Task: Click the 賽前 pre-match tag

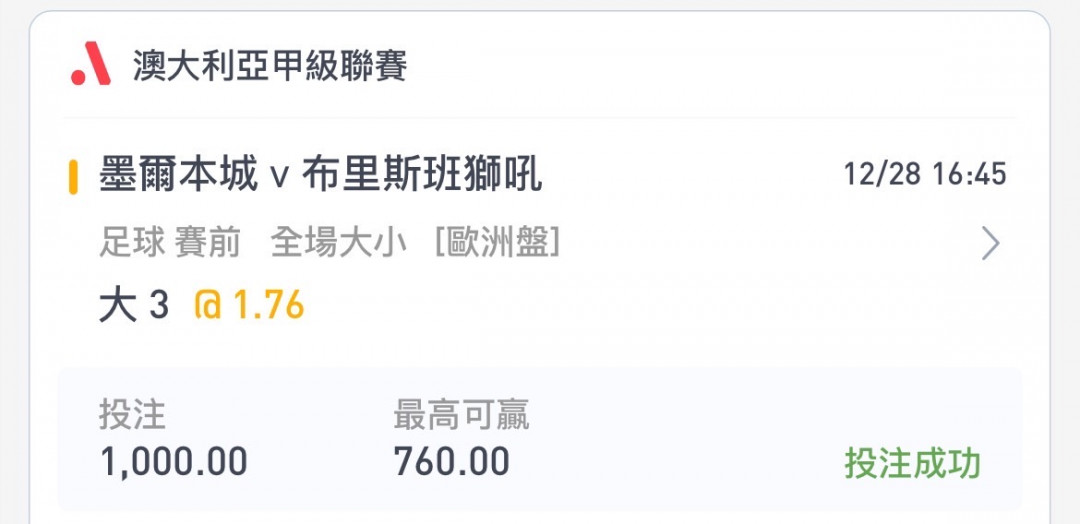Action: point(207,243)
